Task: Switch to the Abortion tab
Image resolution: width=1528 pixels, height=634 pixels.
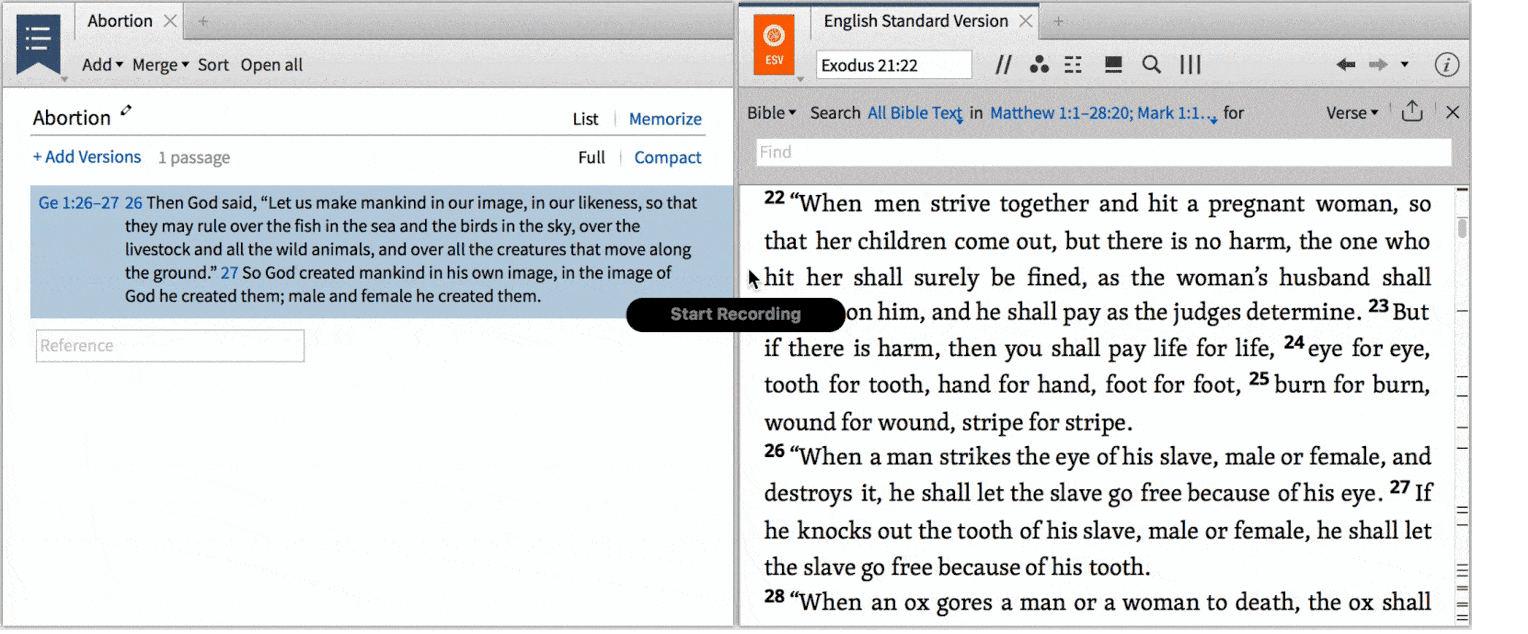Action: click(120, 21)
